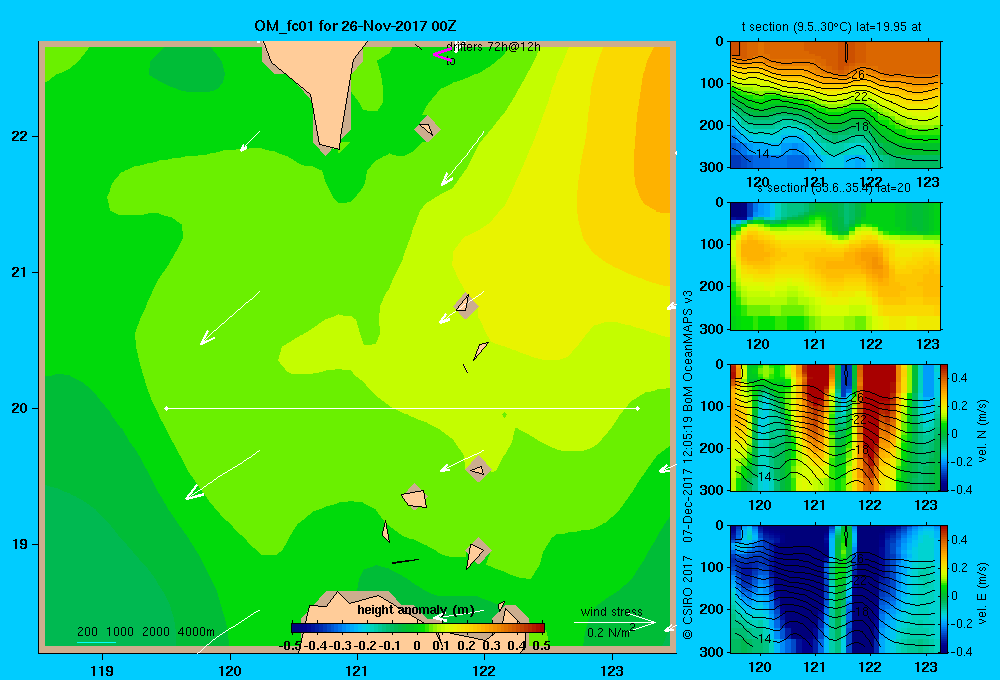Pick the dark red end of height anomaly colorbar
This screenshot has height=680, width=1000.
click(x=538, y=628)
